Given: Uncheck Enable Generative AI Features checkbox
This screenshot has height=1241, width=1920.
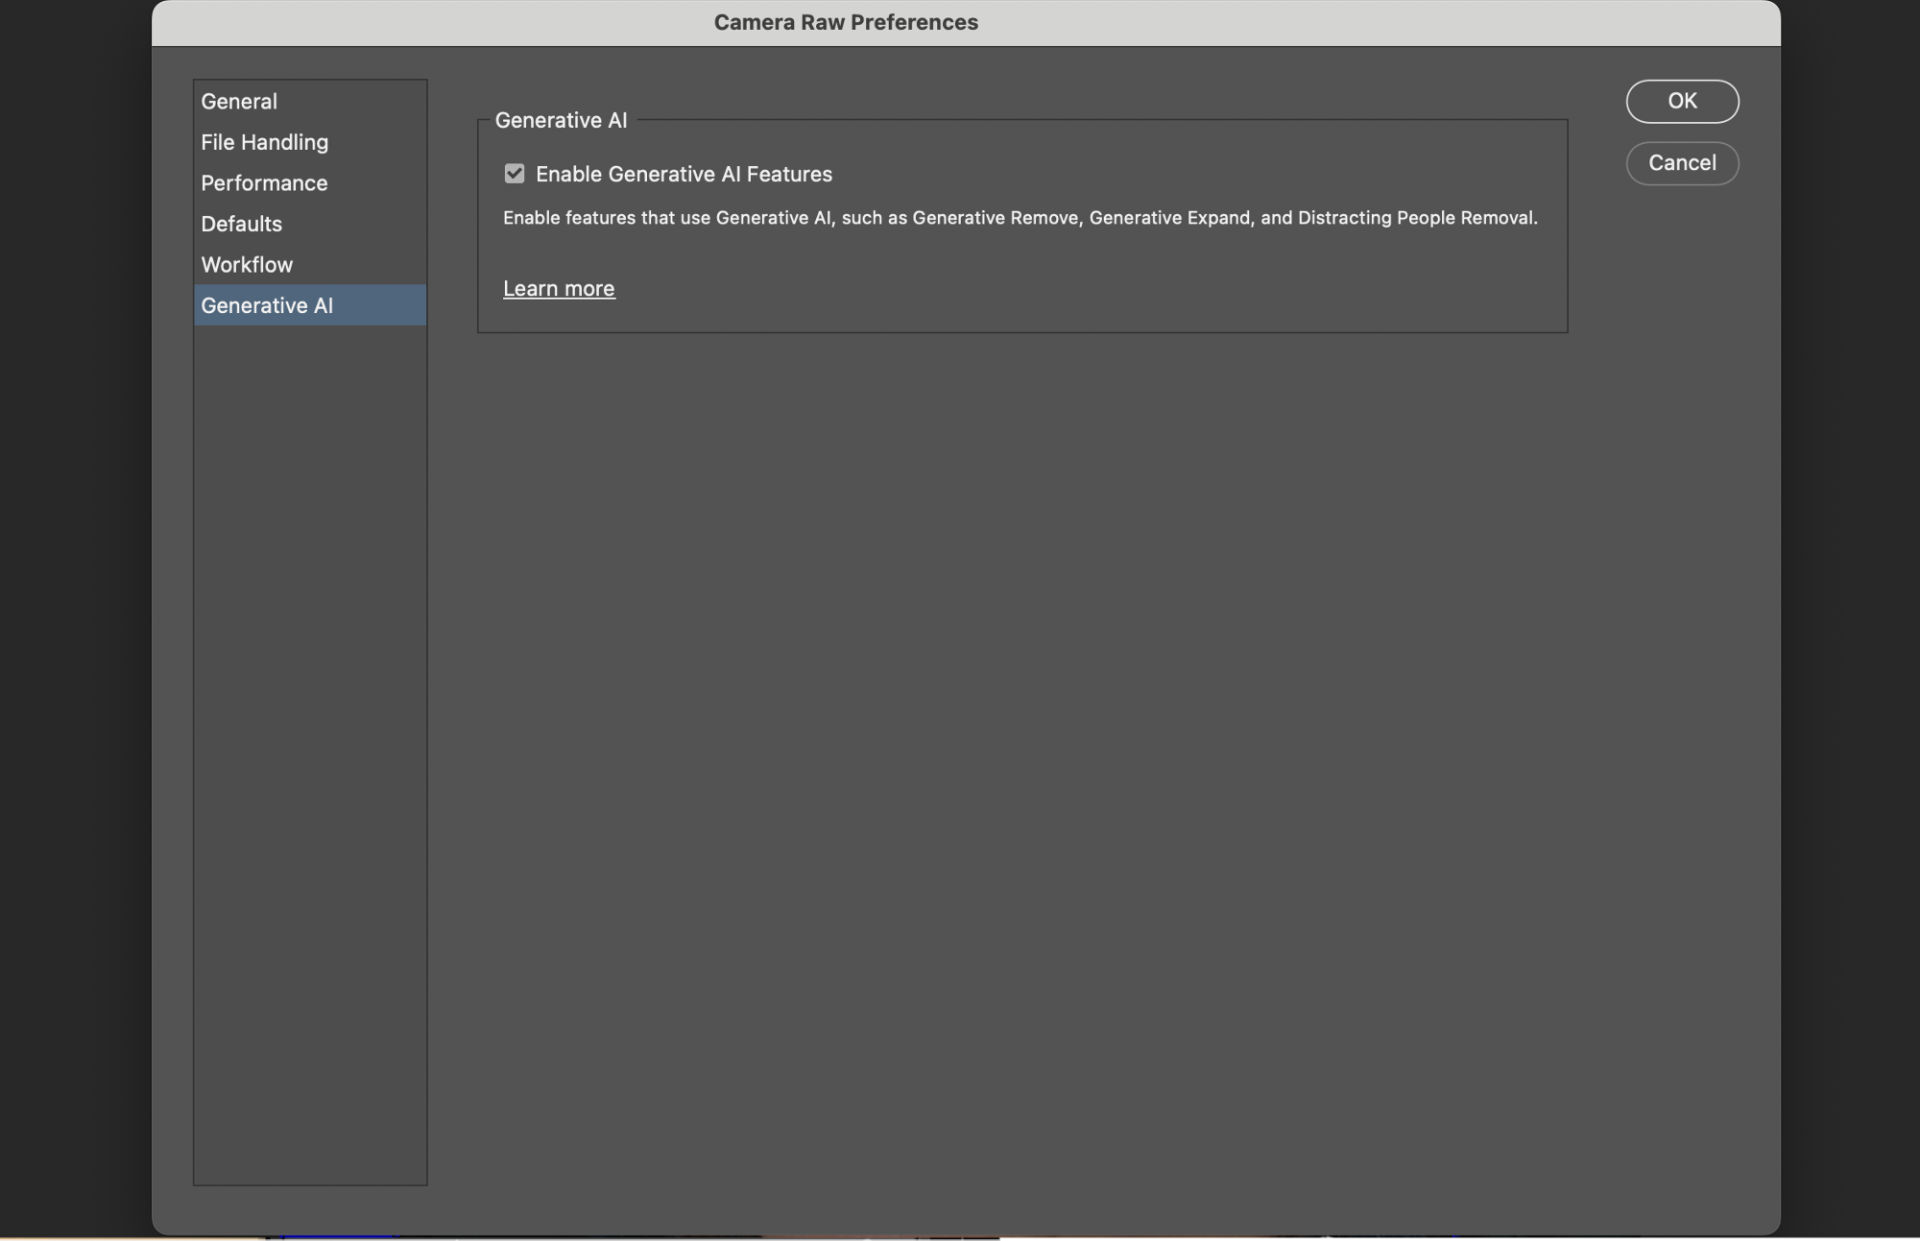Looking at the screenshot, I should tap(514, 174).
